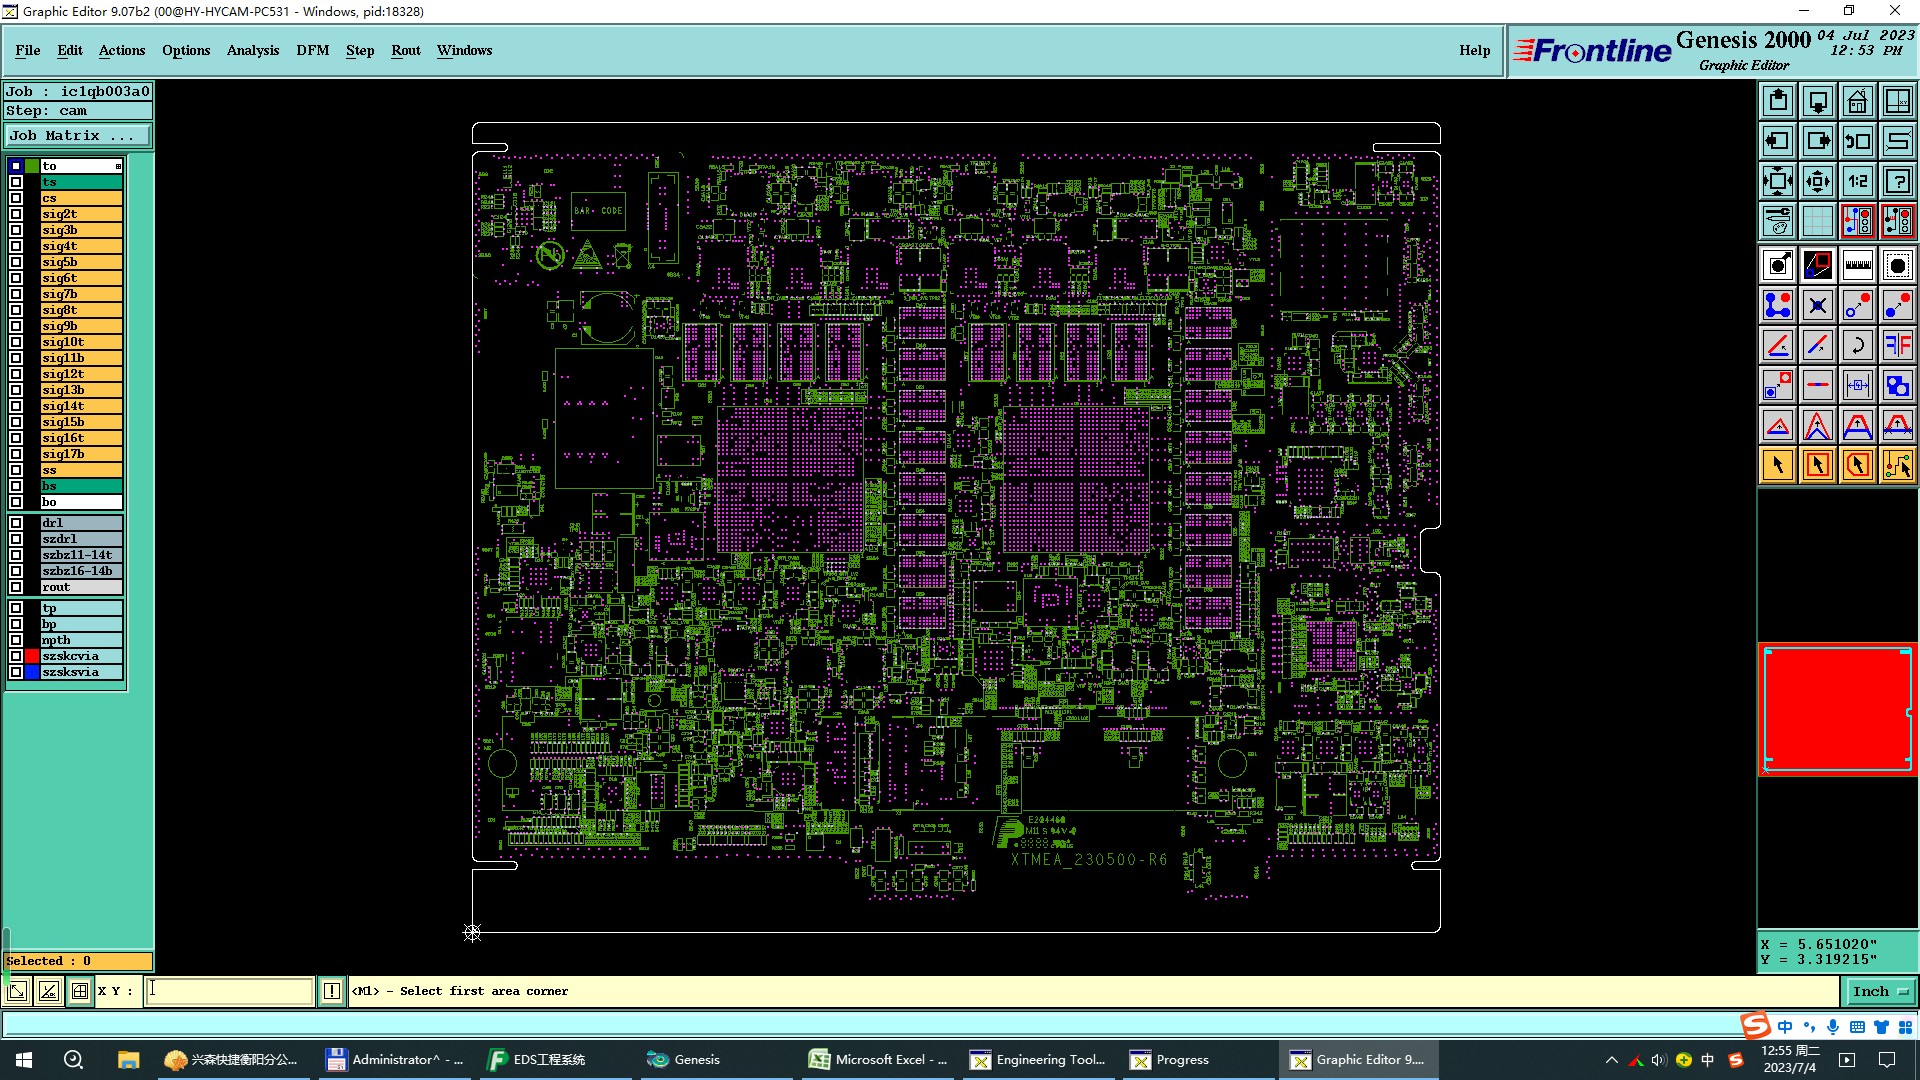Click the Help button

coord(1474,50)
